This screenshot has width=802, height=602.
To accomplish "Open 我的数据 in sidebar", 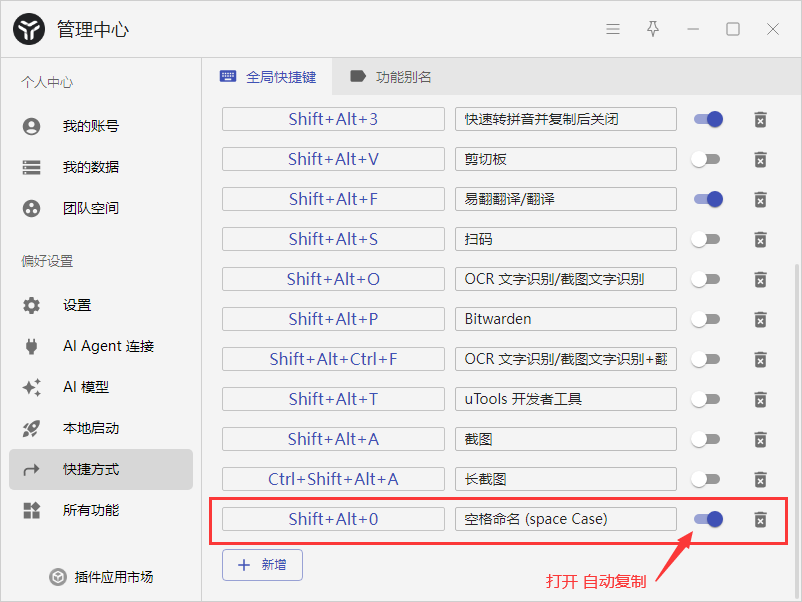I will click(x=101, y=167).
